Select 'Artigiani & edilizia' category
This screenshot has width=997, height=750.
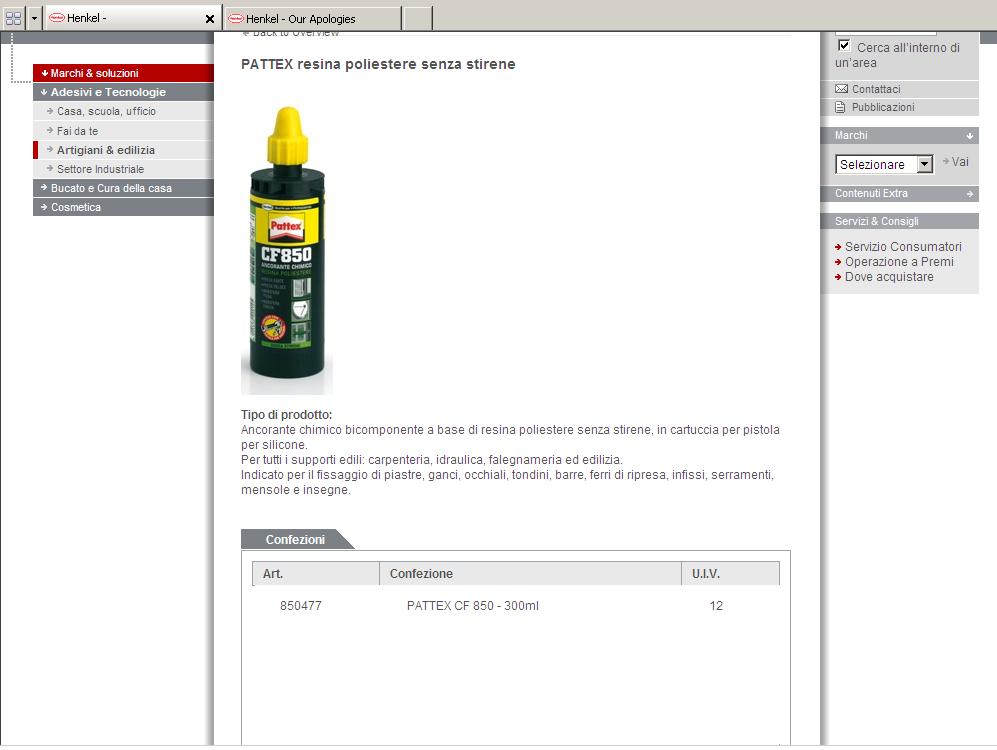click(106, 150)
